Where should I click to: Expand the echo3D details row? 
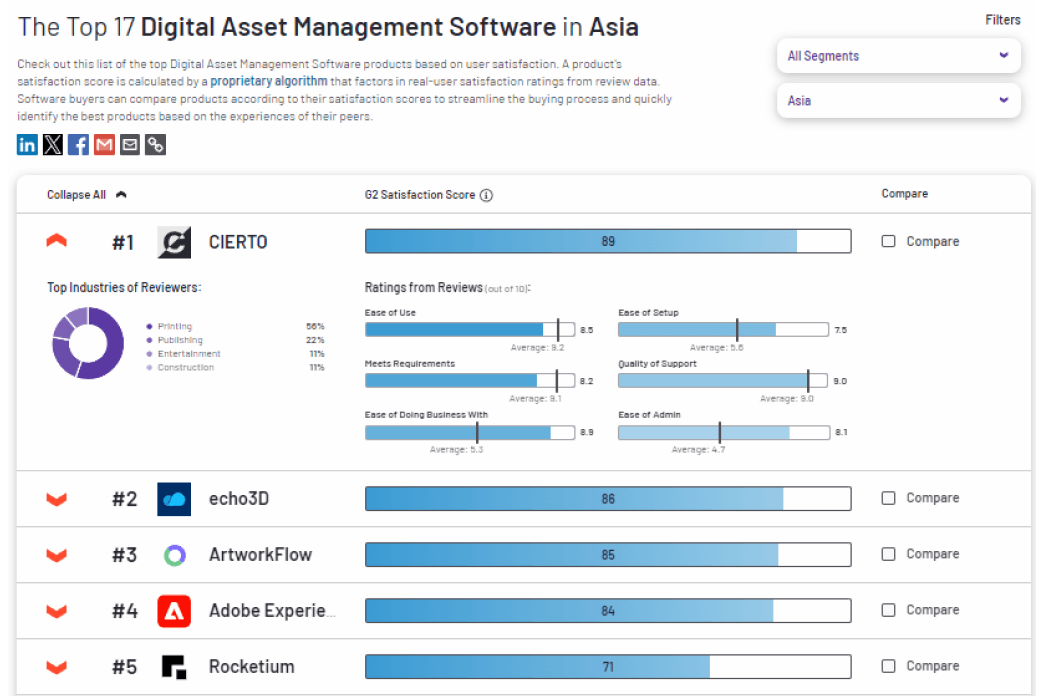point(57,499)
